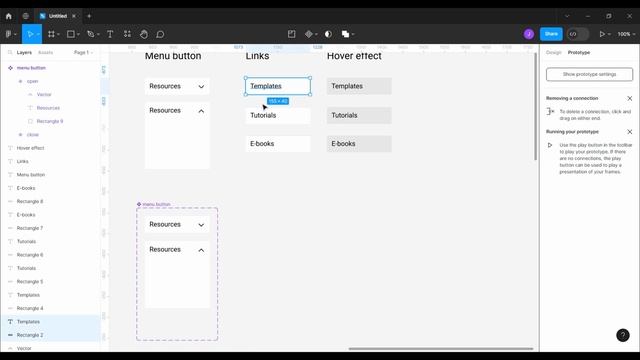
Task: Toggle Dev Mode switch
Action: [578, 34]
